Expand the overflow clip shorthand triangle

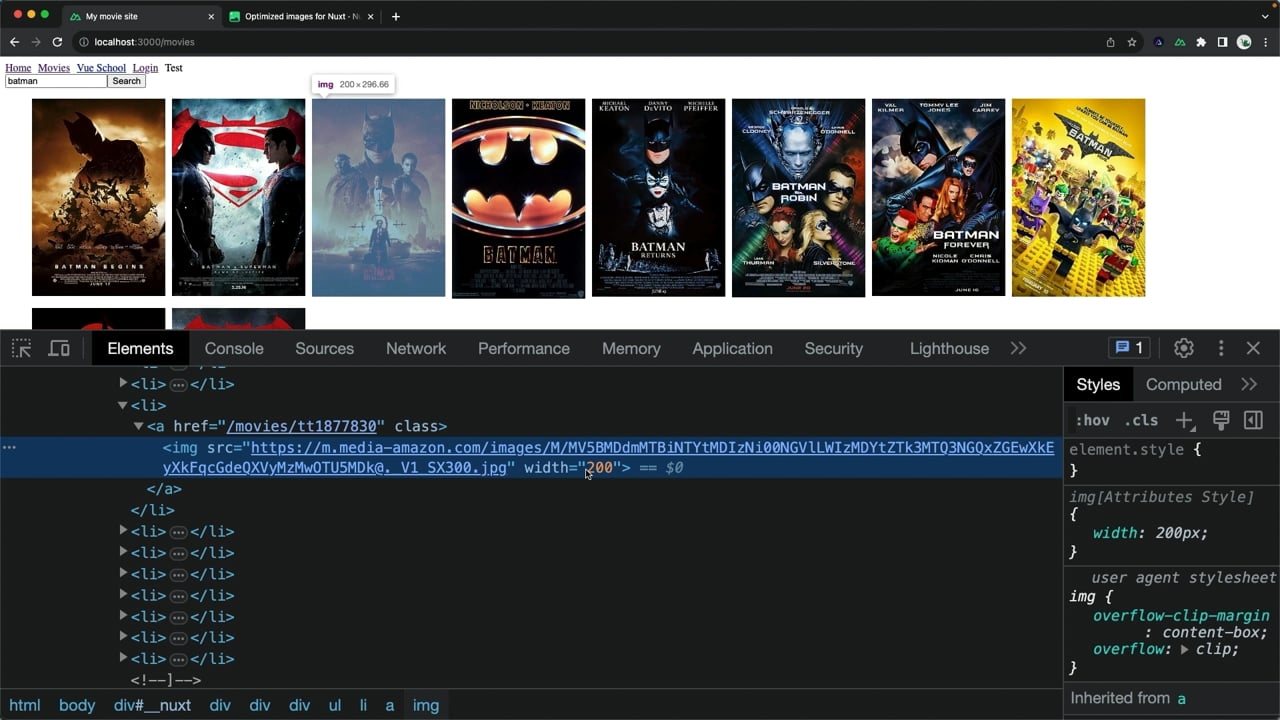1184,649
